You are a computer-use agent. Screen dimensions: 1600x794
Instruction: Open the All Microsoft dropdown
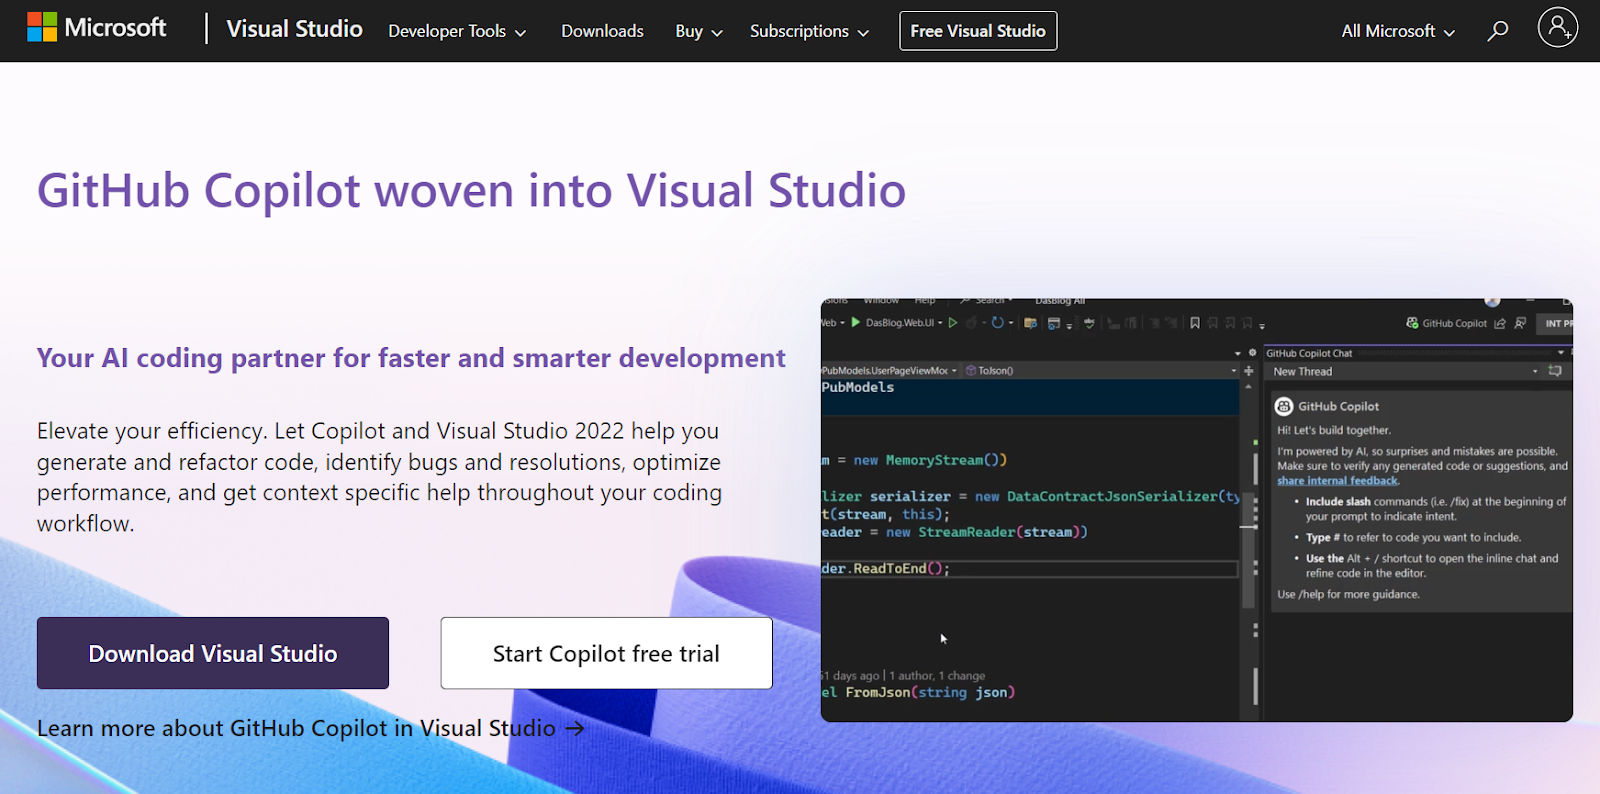click(1398, 31)
